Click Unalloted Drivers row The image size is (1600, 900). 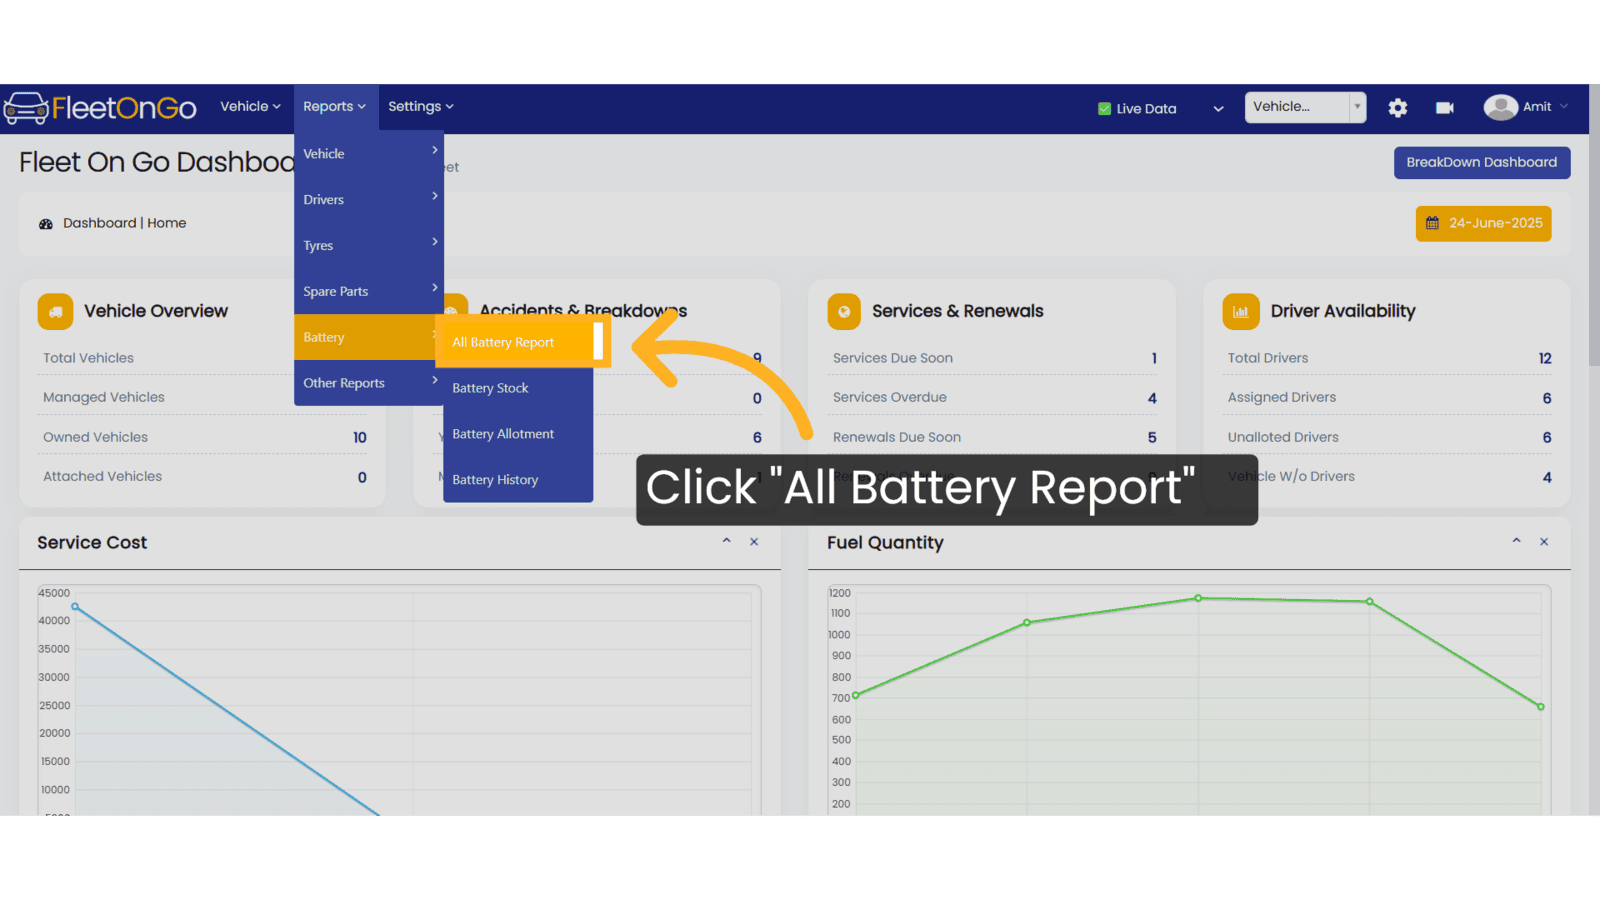click(1390, 437)
